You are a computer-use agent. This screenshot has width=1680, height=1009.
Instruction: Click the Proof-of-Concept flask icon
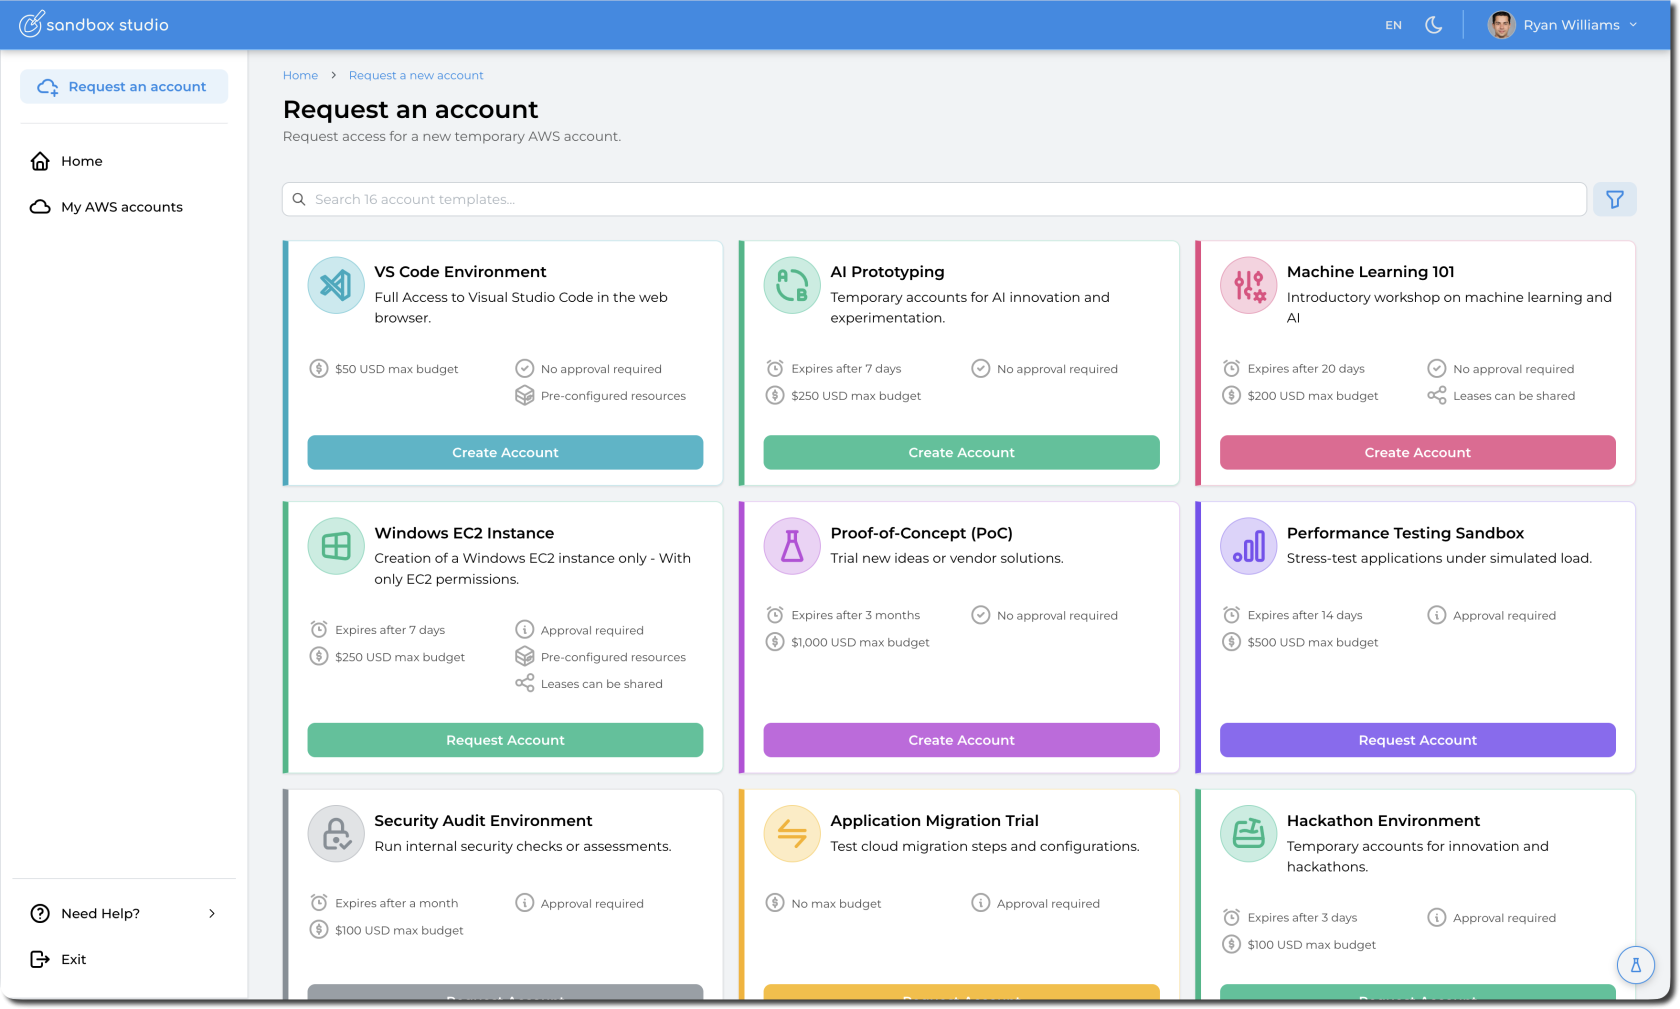click(792, 546)
